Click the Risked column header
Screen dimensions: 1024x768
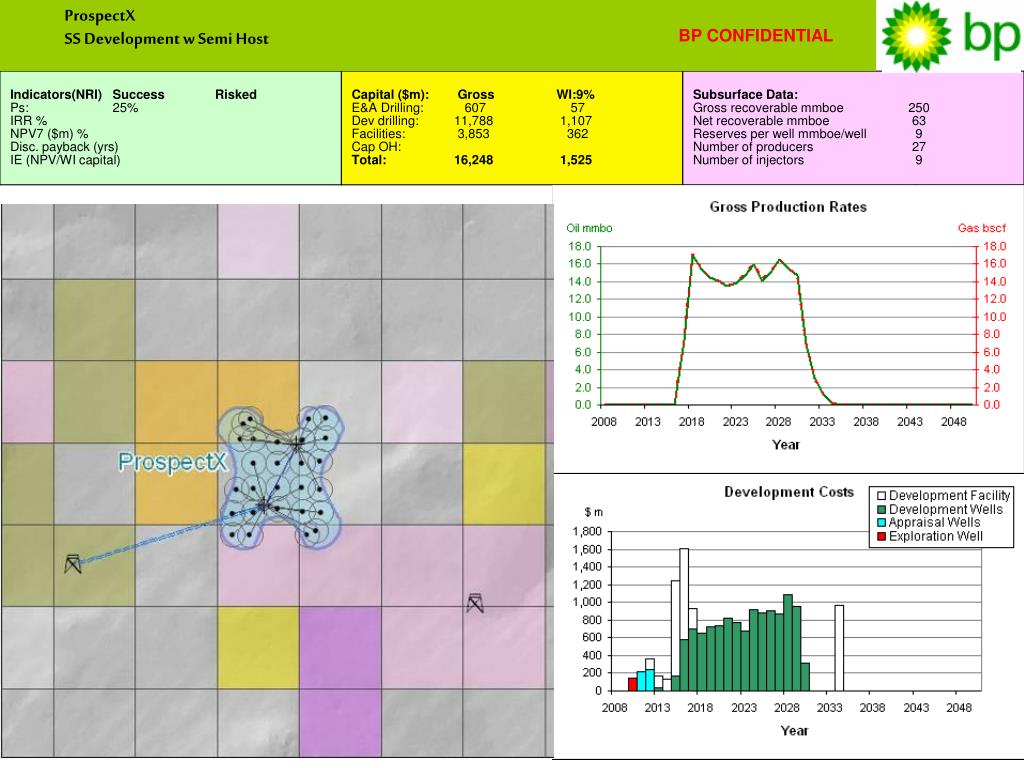pos(236,95)
